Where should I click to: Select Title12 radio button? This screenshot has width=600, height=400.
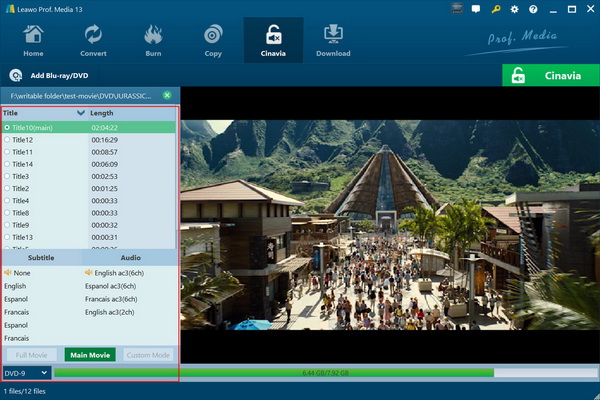coord(7,140)
